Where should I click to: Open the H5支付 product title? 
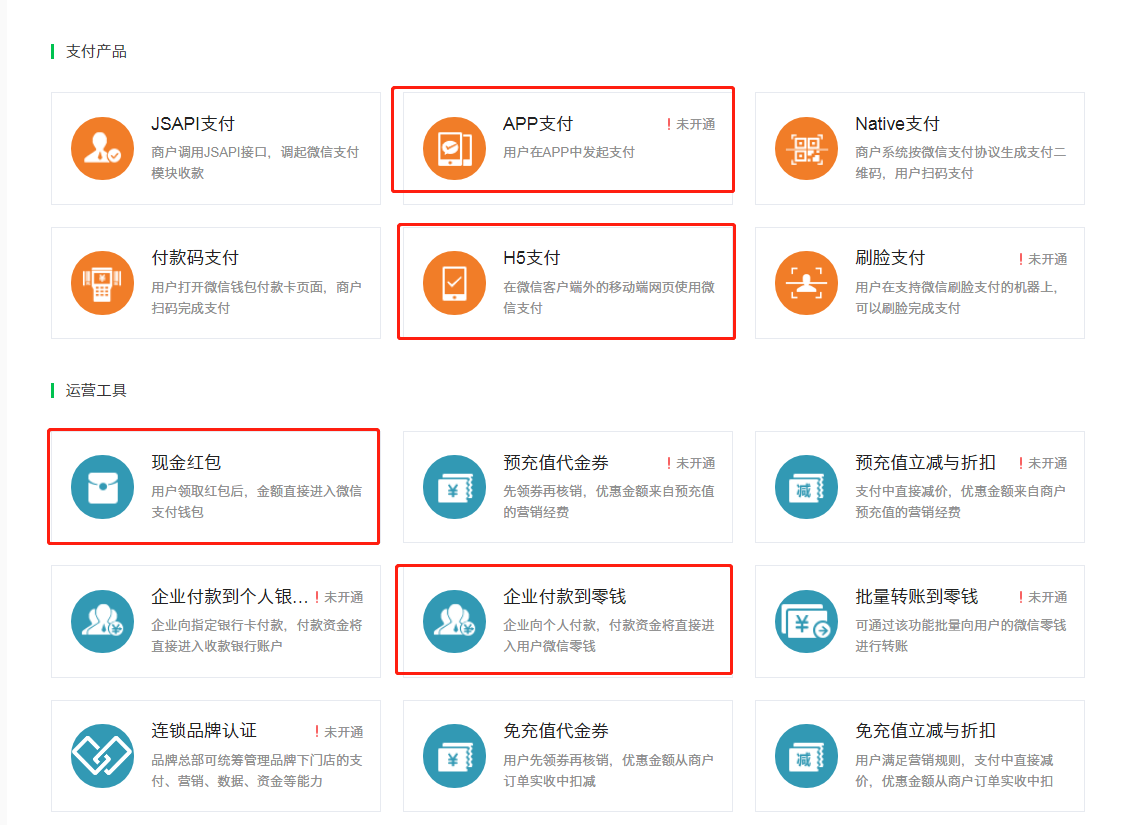tap(531, 258)
